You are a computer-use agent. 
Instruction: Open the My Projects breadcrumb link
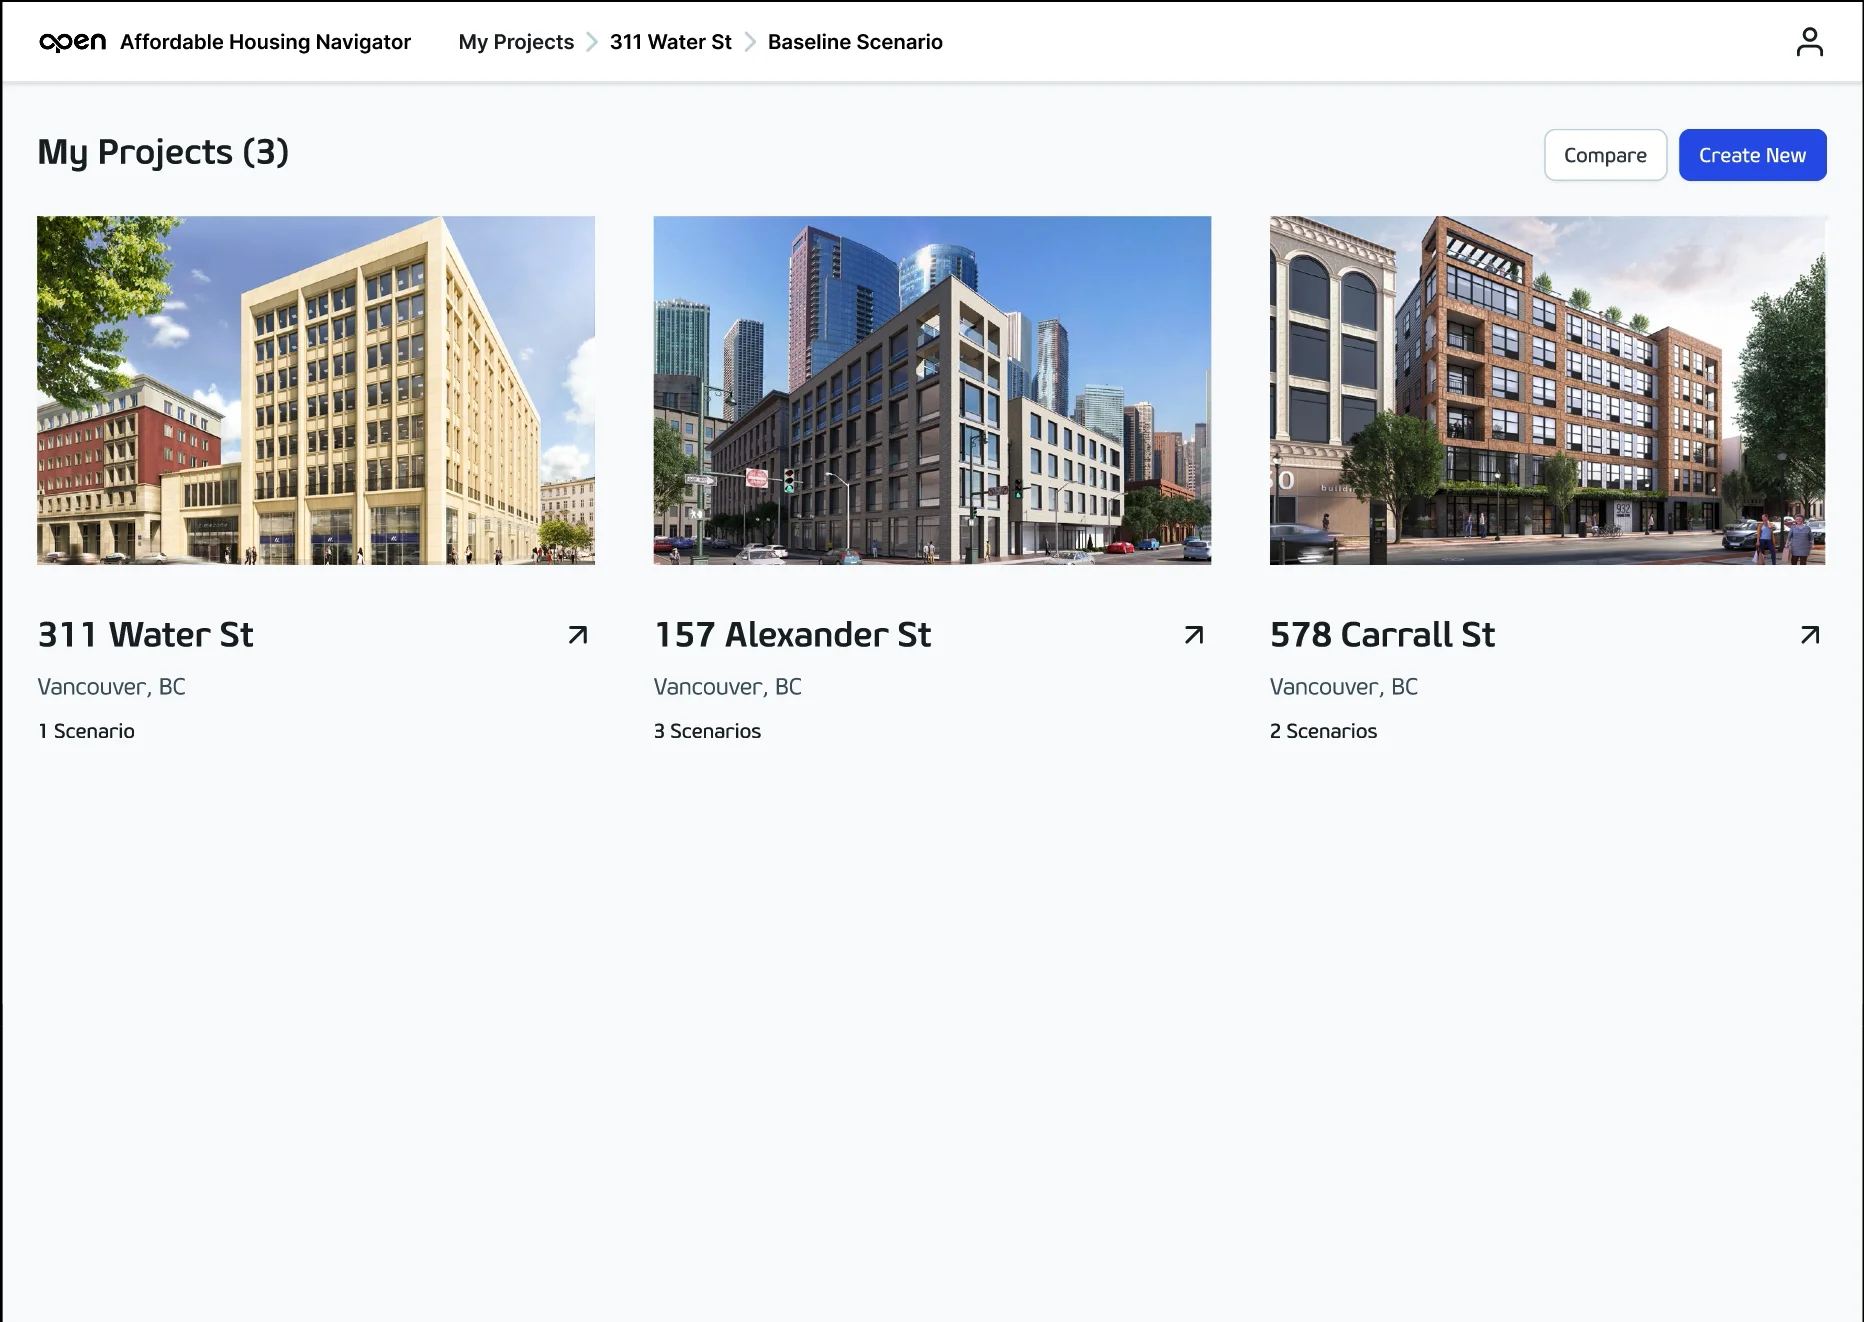[515, 42]
